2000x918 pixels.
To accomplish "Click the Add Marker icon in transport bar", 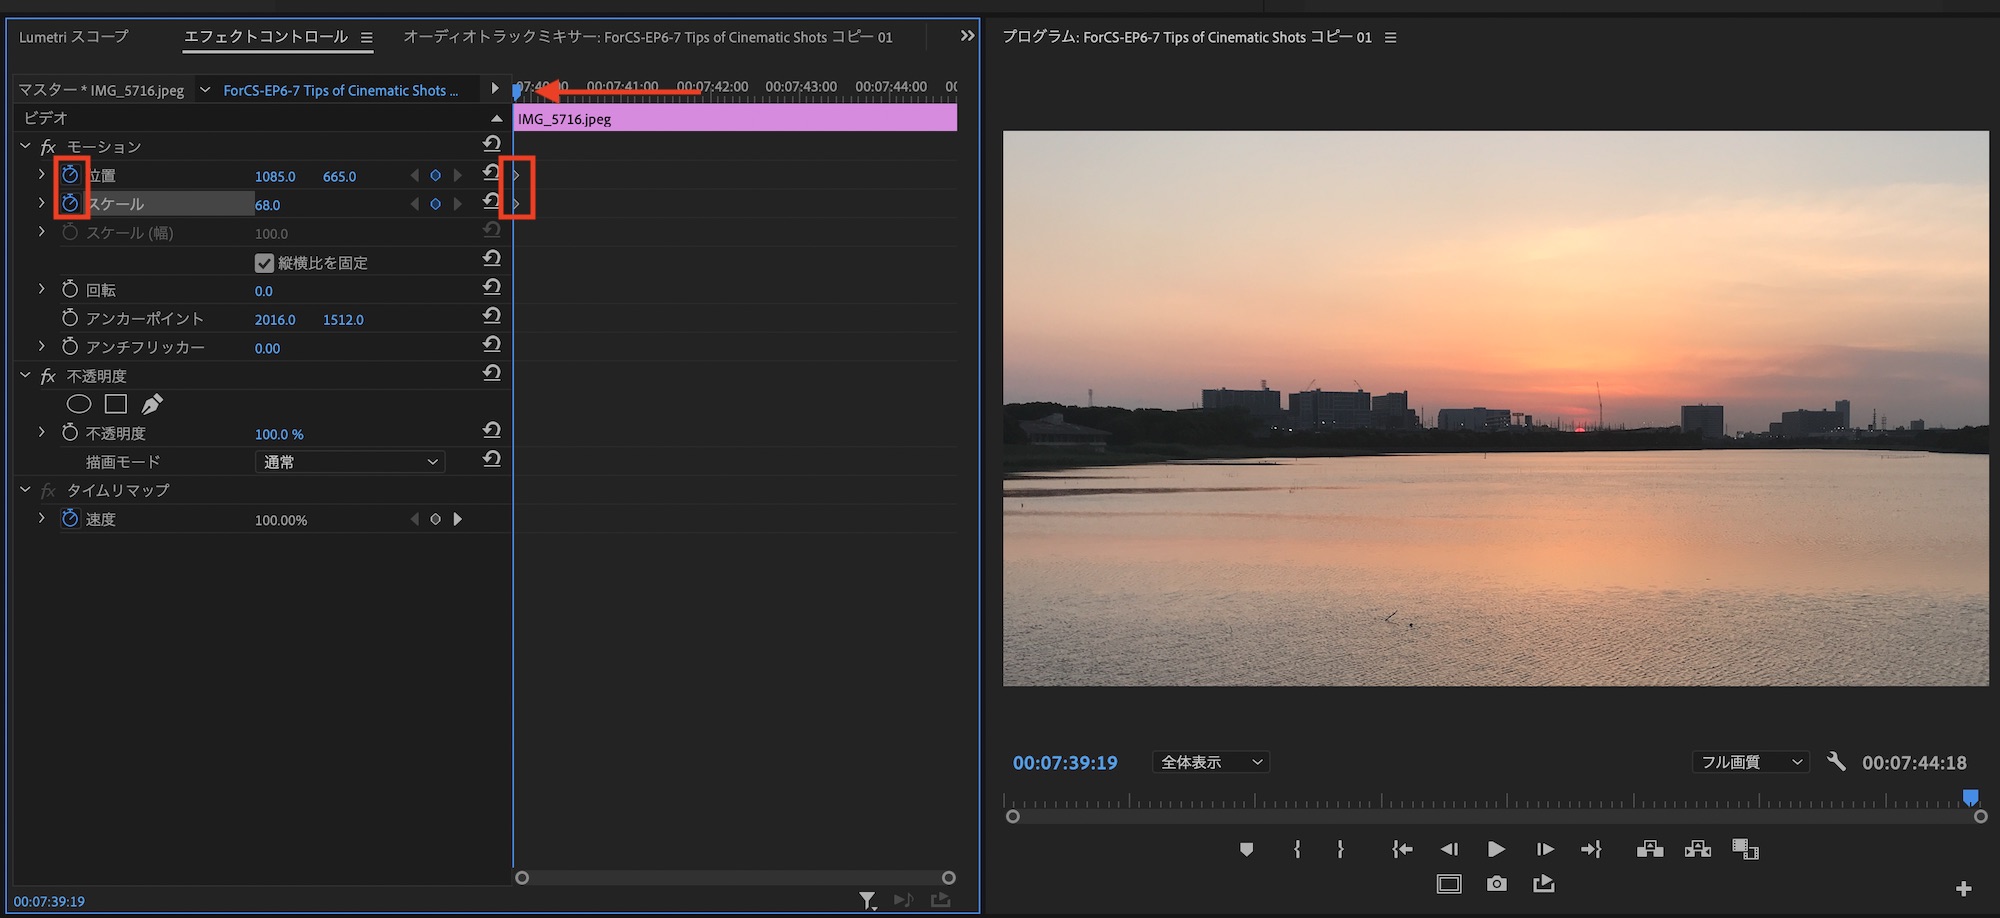I will point(1246,849).
